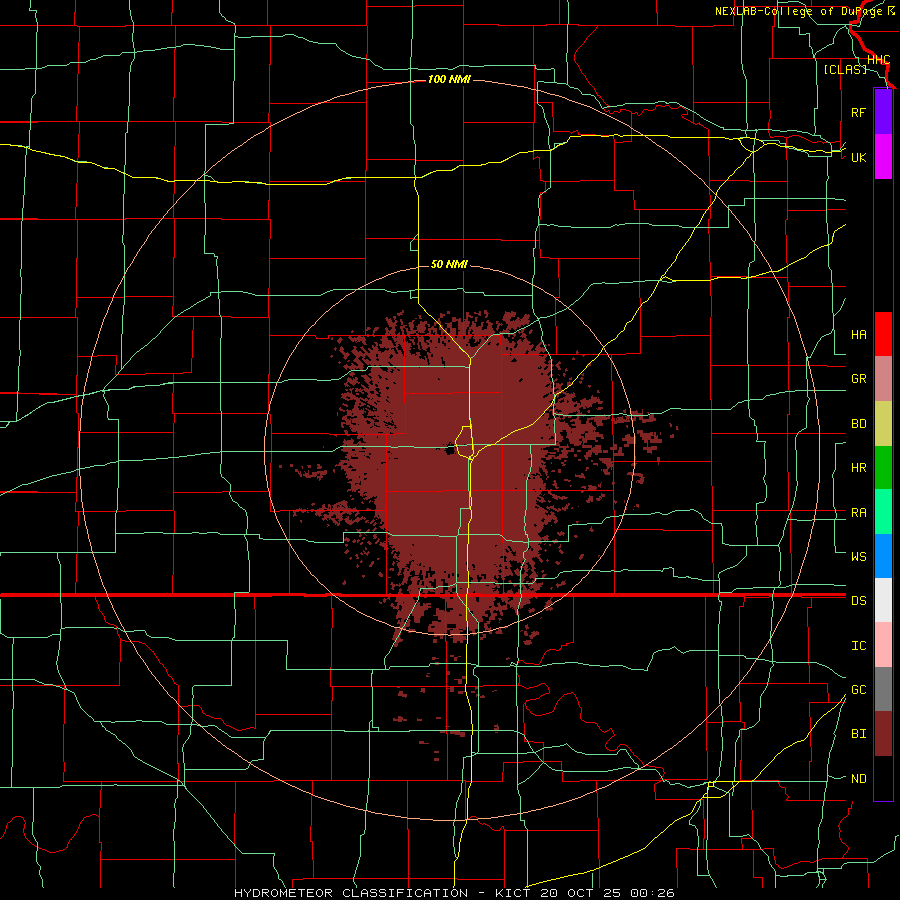900x900 pixels.
Task: Click the GR legend label
Action: tap(859, 379)
